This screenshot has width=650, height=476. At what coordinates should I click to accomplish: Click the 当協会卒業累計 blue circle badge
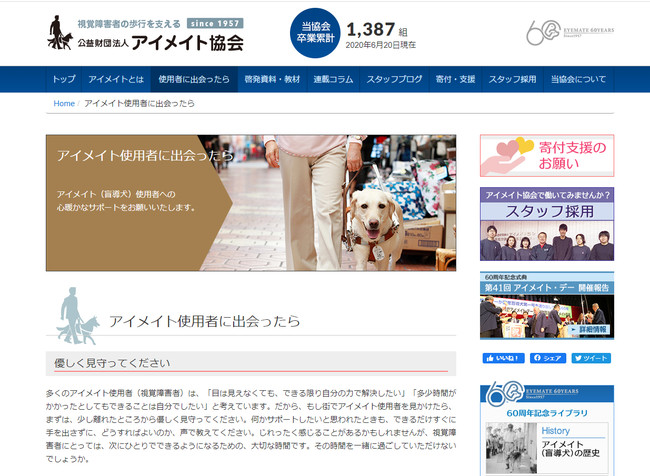315,33
